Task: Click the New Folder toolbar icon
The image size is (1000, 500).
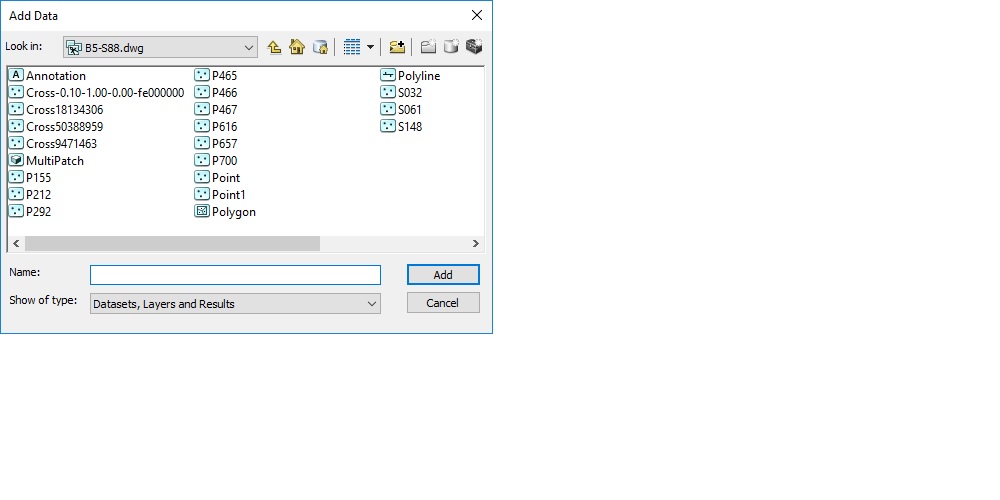Action: click(428, 47)
